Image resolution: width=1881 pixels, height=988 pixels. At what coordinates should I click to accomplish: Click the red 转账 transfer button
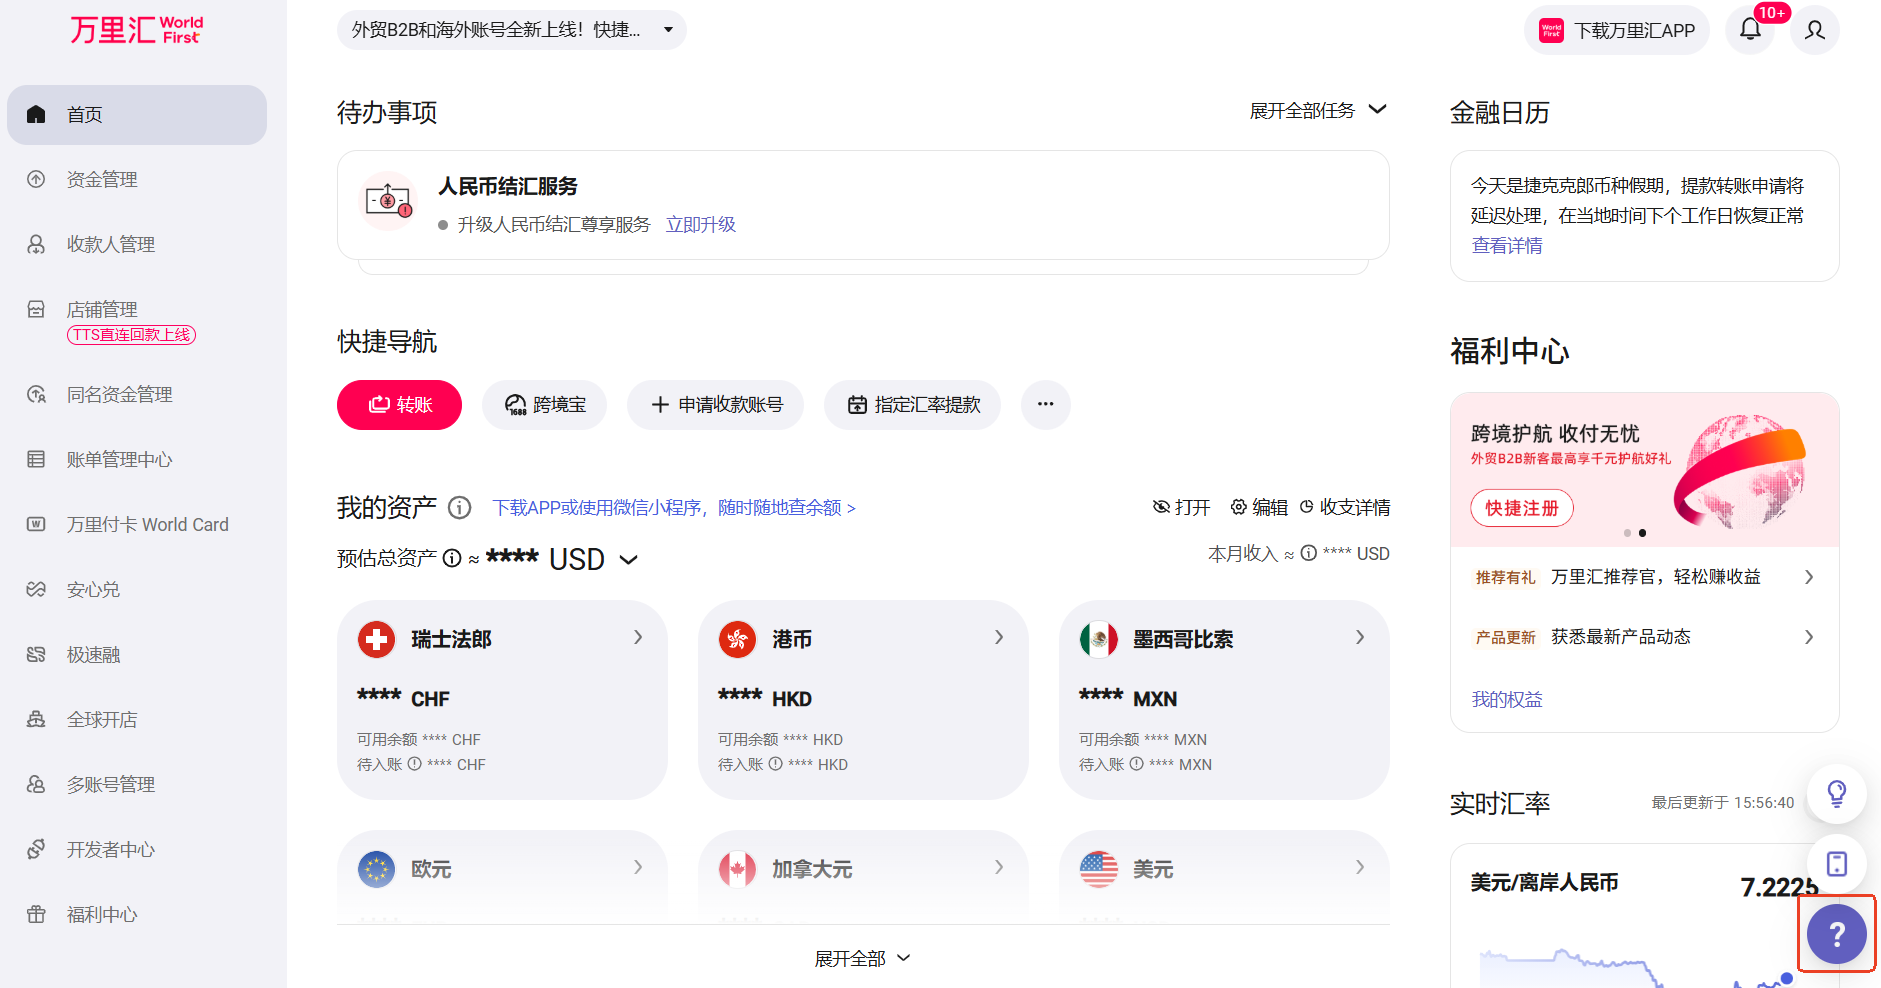tap(399, 405)
